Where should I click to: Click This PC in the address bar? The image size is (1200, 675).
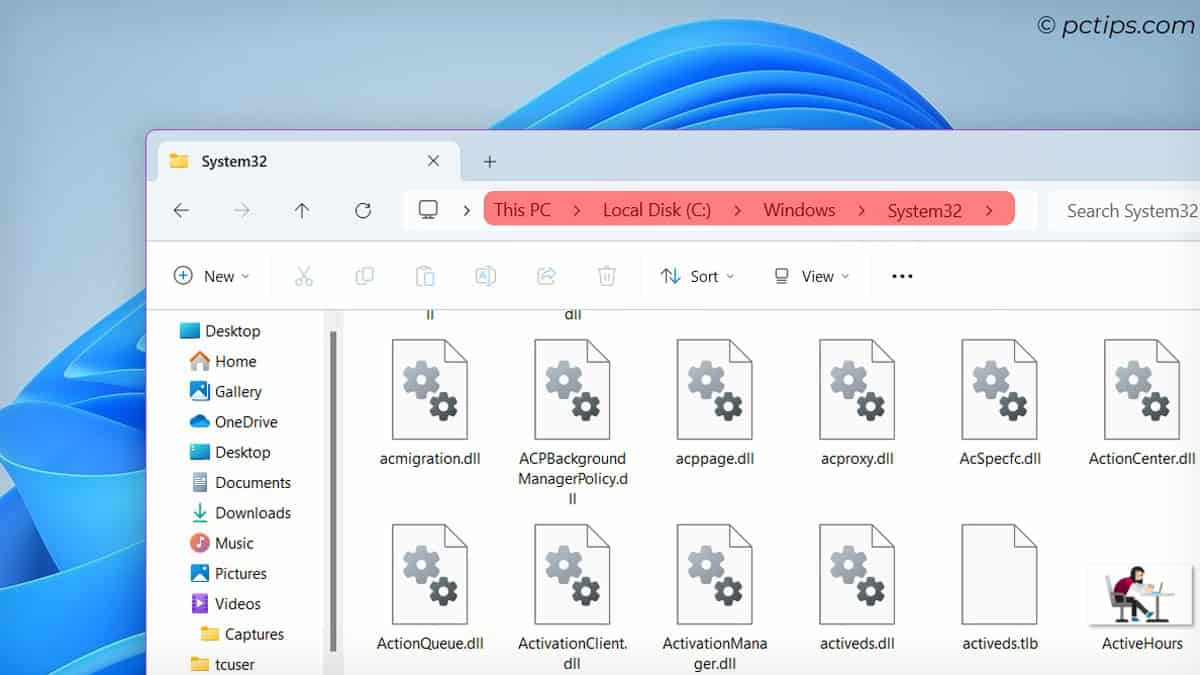(523, 210)
